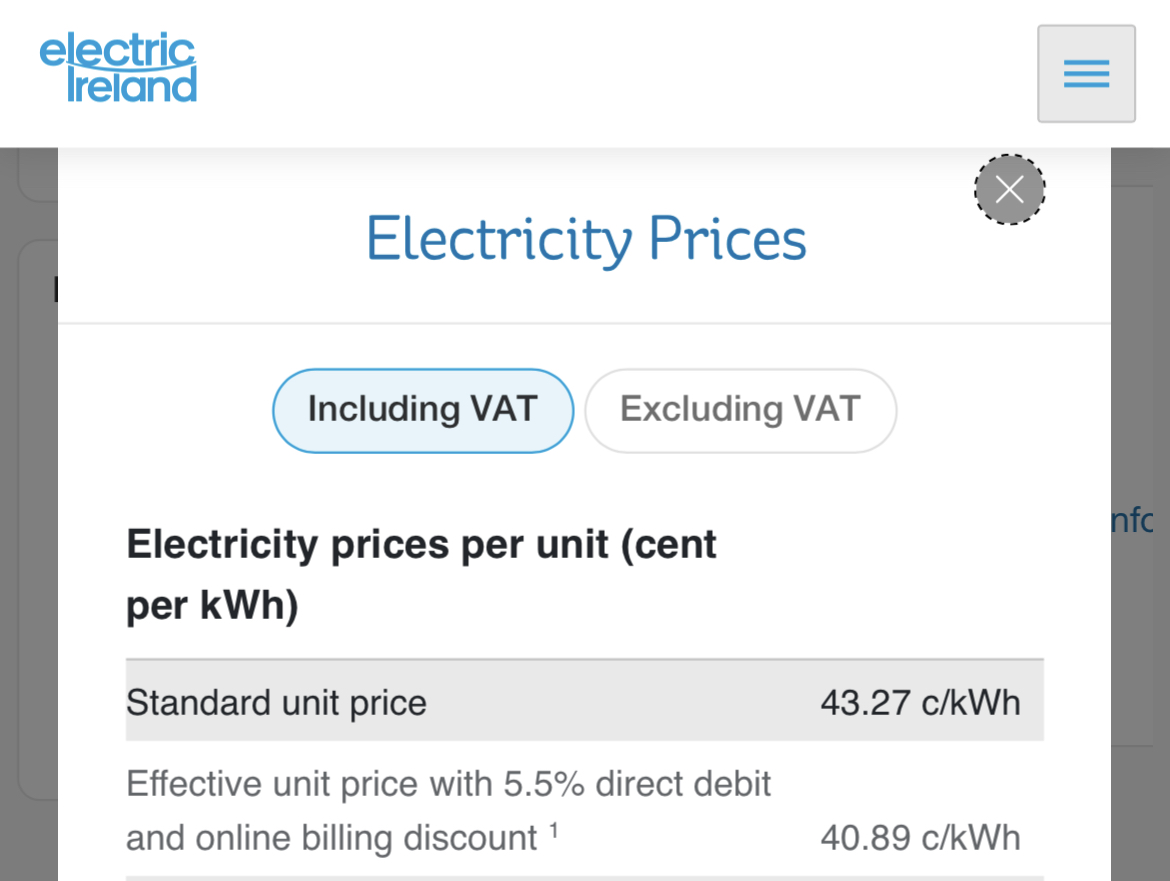1170x881 pixels.
Task: Click the "Electricity prices per unit" heading
Action: point(422,544)
